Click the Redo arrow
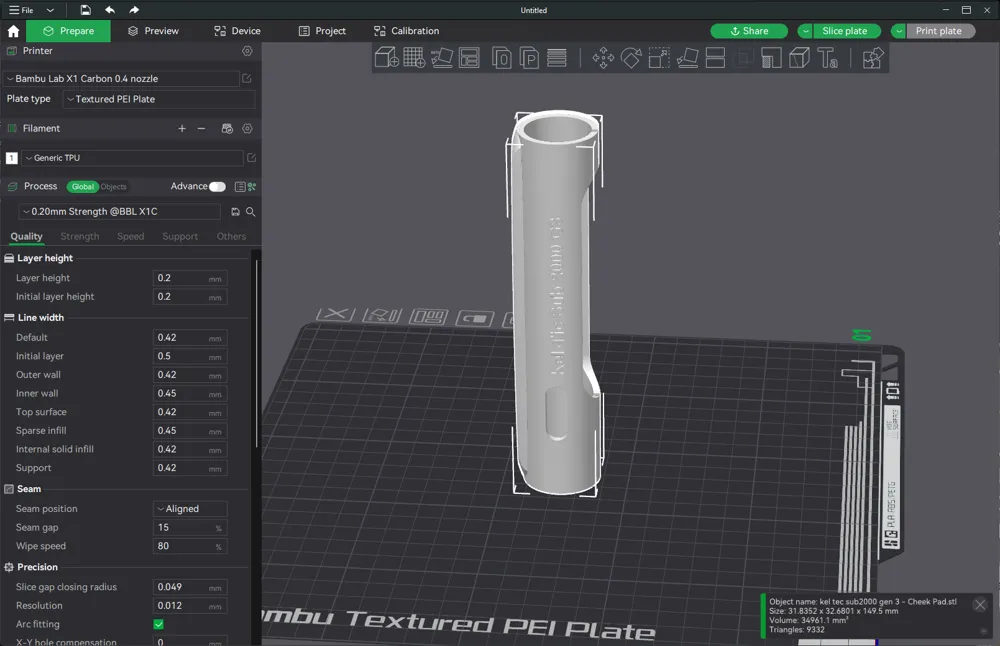Screen dimensions: 1000x646 tap(134, 10)
